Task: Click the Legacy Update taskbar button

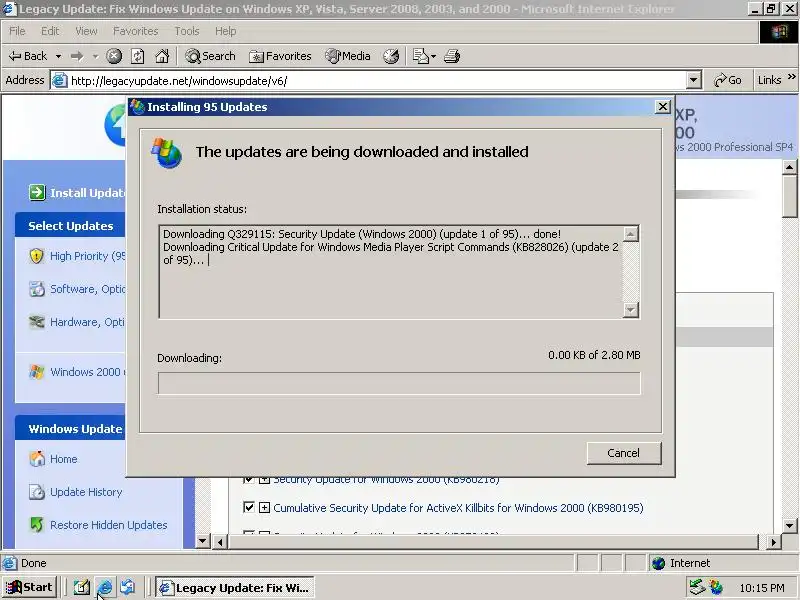Action: click(x=235, y=588)
